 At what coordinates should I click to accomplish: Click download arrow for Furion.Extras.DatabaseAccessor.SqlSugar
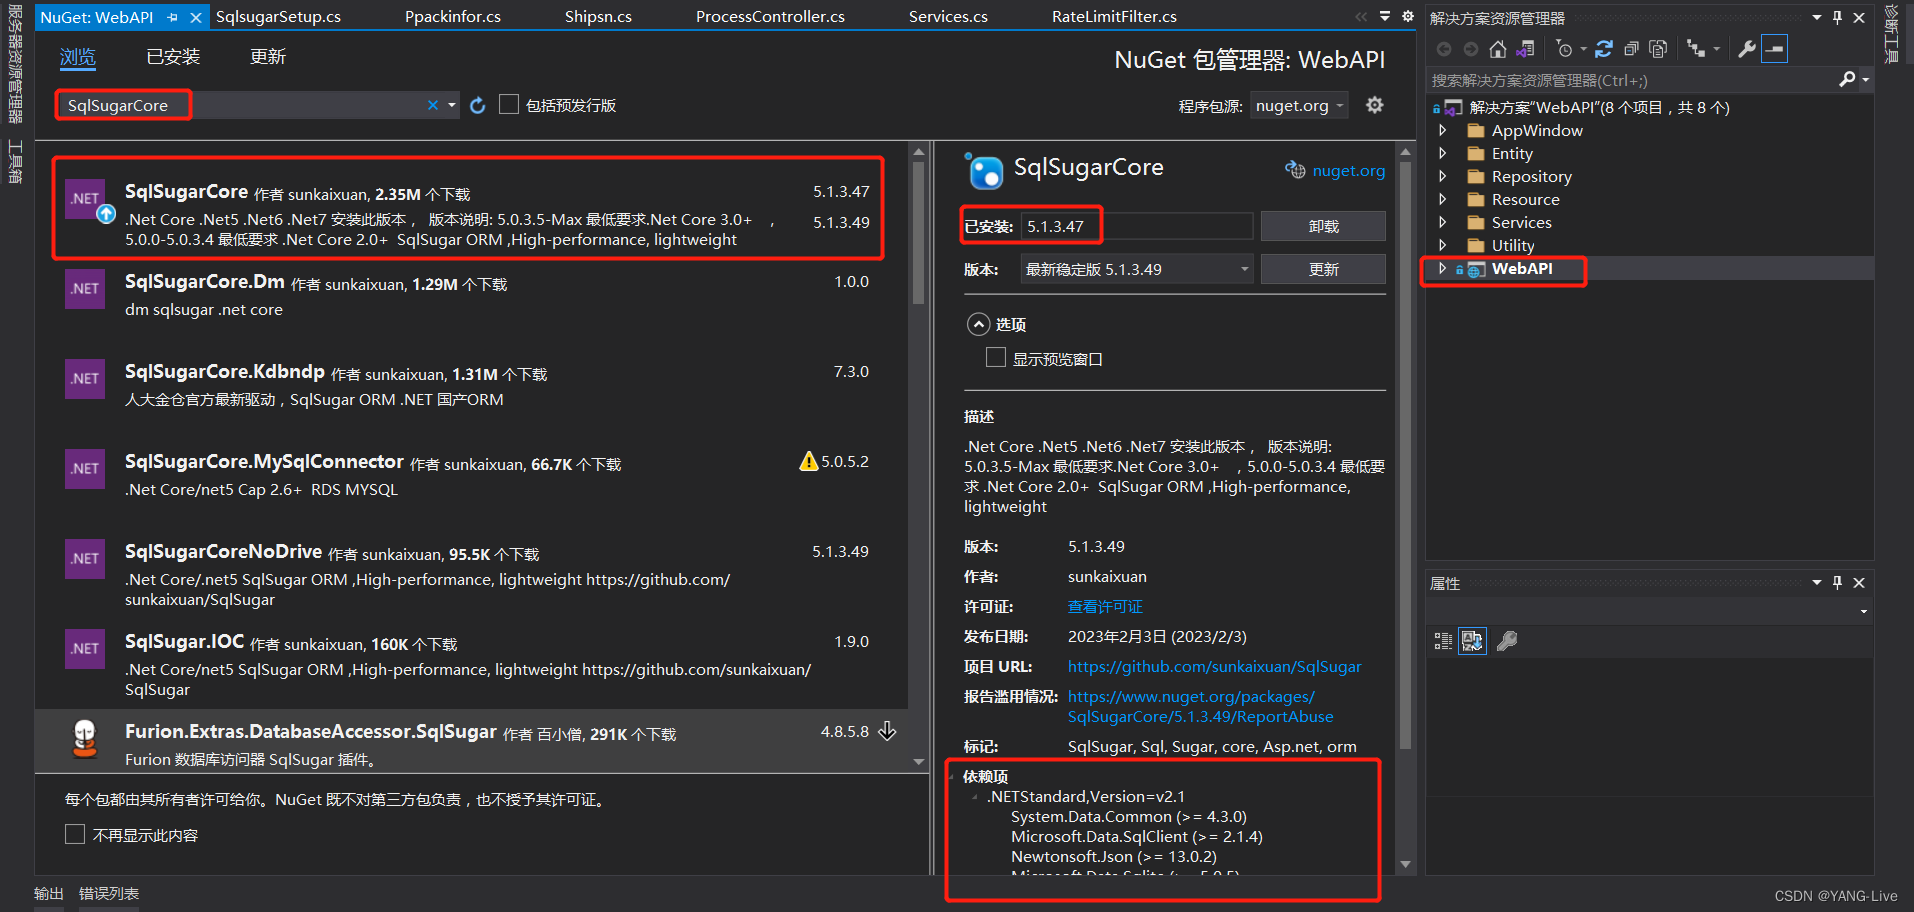point(887,732)
